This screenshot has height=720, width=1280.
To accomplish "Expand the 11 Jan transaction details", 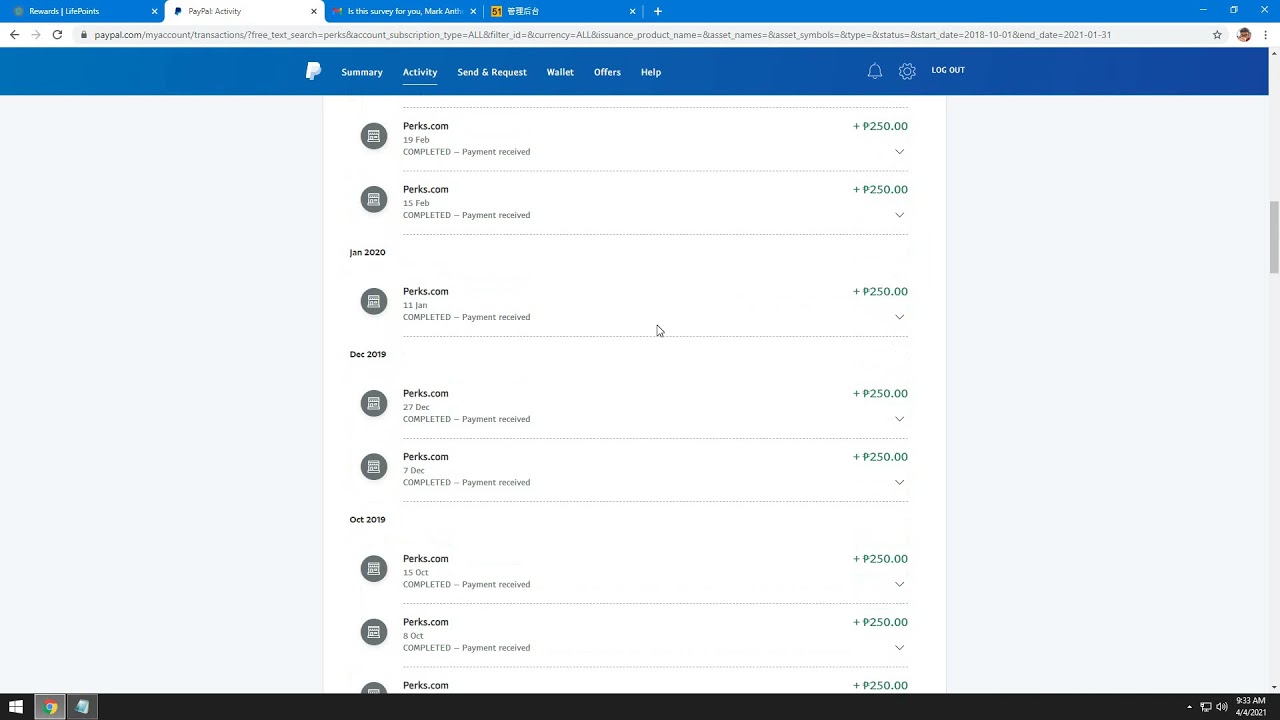I will tap(899, 317).
